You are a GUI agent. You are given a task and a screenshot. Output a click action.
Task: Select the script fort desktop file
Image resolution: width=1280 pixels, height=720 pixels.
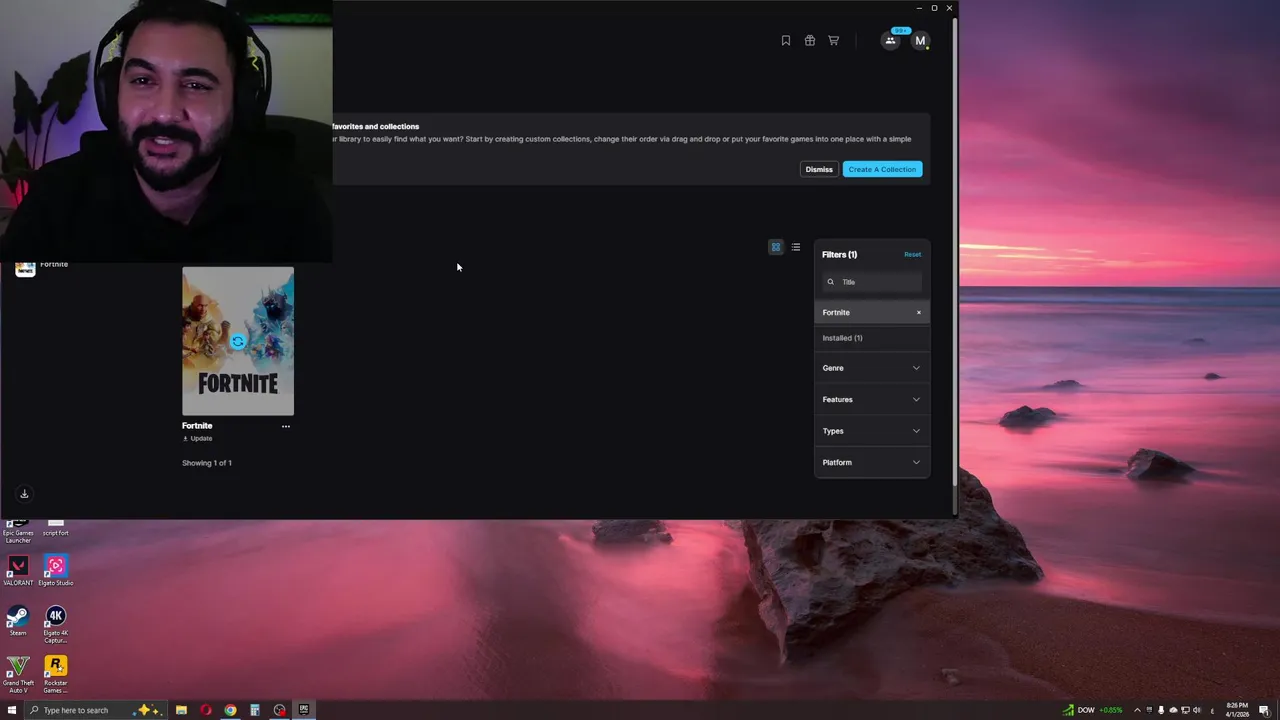[x=56, y=528]
